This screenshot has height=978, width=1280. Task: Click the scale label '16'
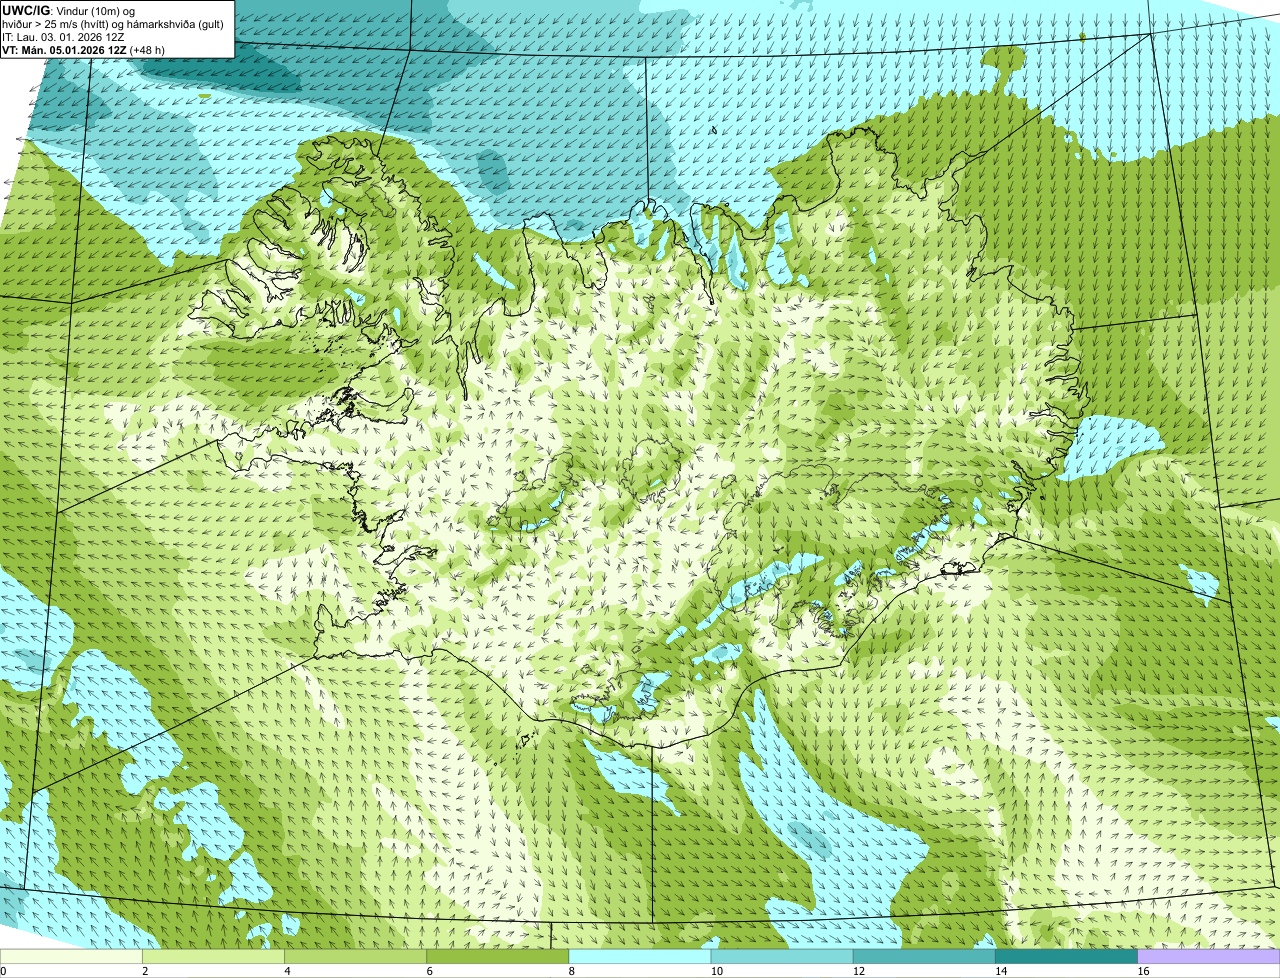[x=1143, y=971]
